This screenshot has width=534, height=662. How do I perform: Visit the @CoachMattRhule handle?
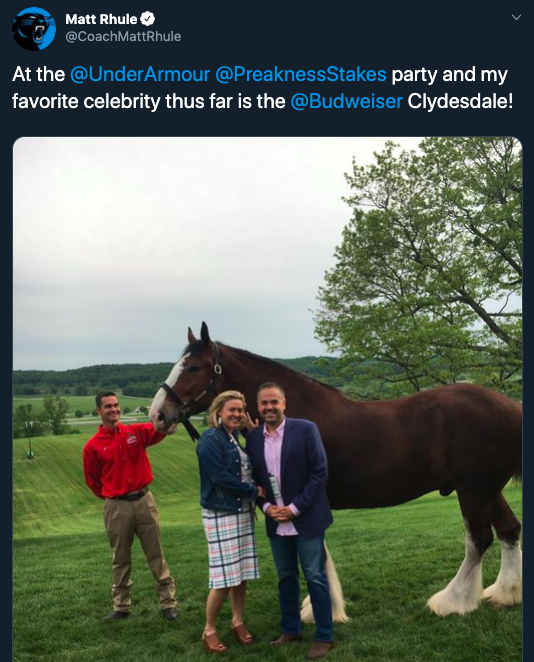(123, 37)
